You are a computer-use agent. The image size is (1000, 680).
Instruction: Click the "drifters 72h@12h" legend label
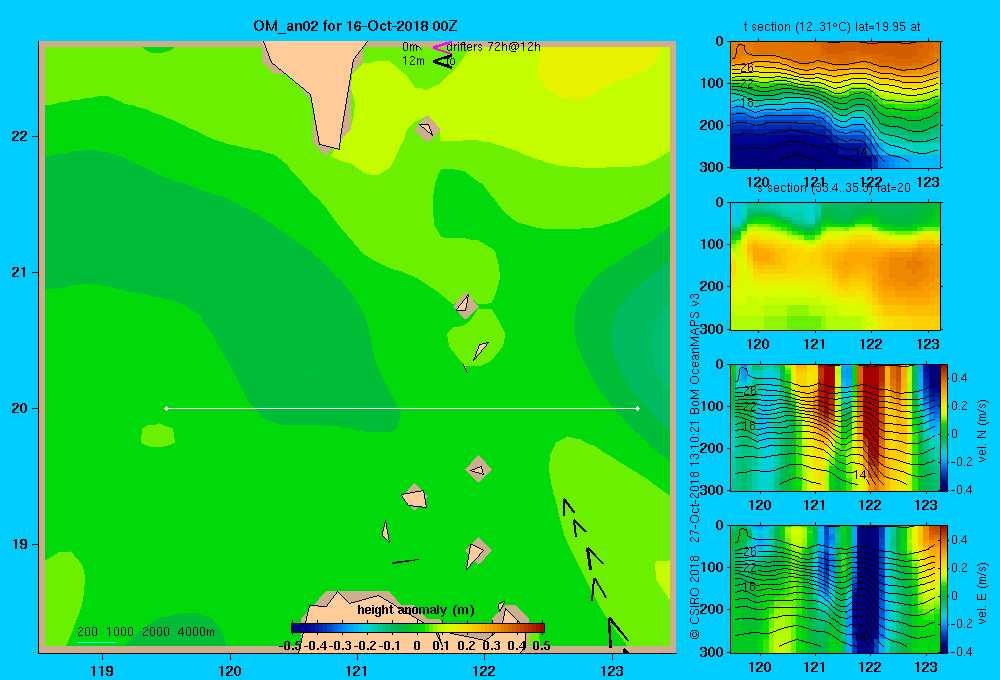(x=494, y=47)
